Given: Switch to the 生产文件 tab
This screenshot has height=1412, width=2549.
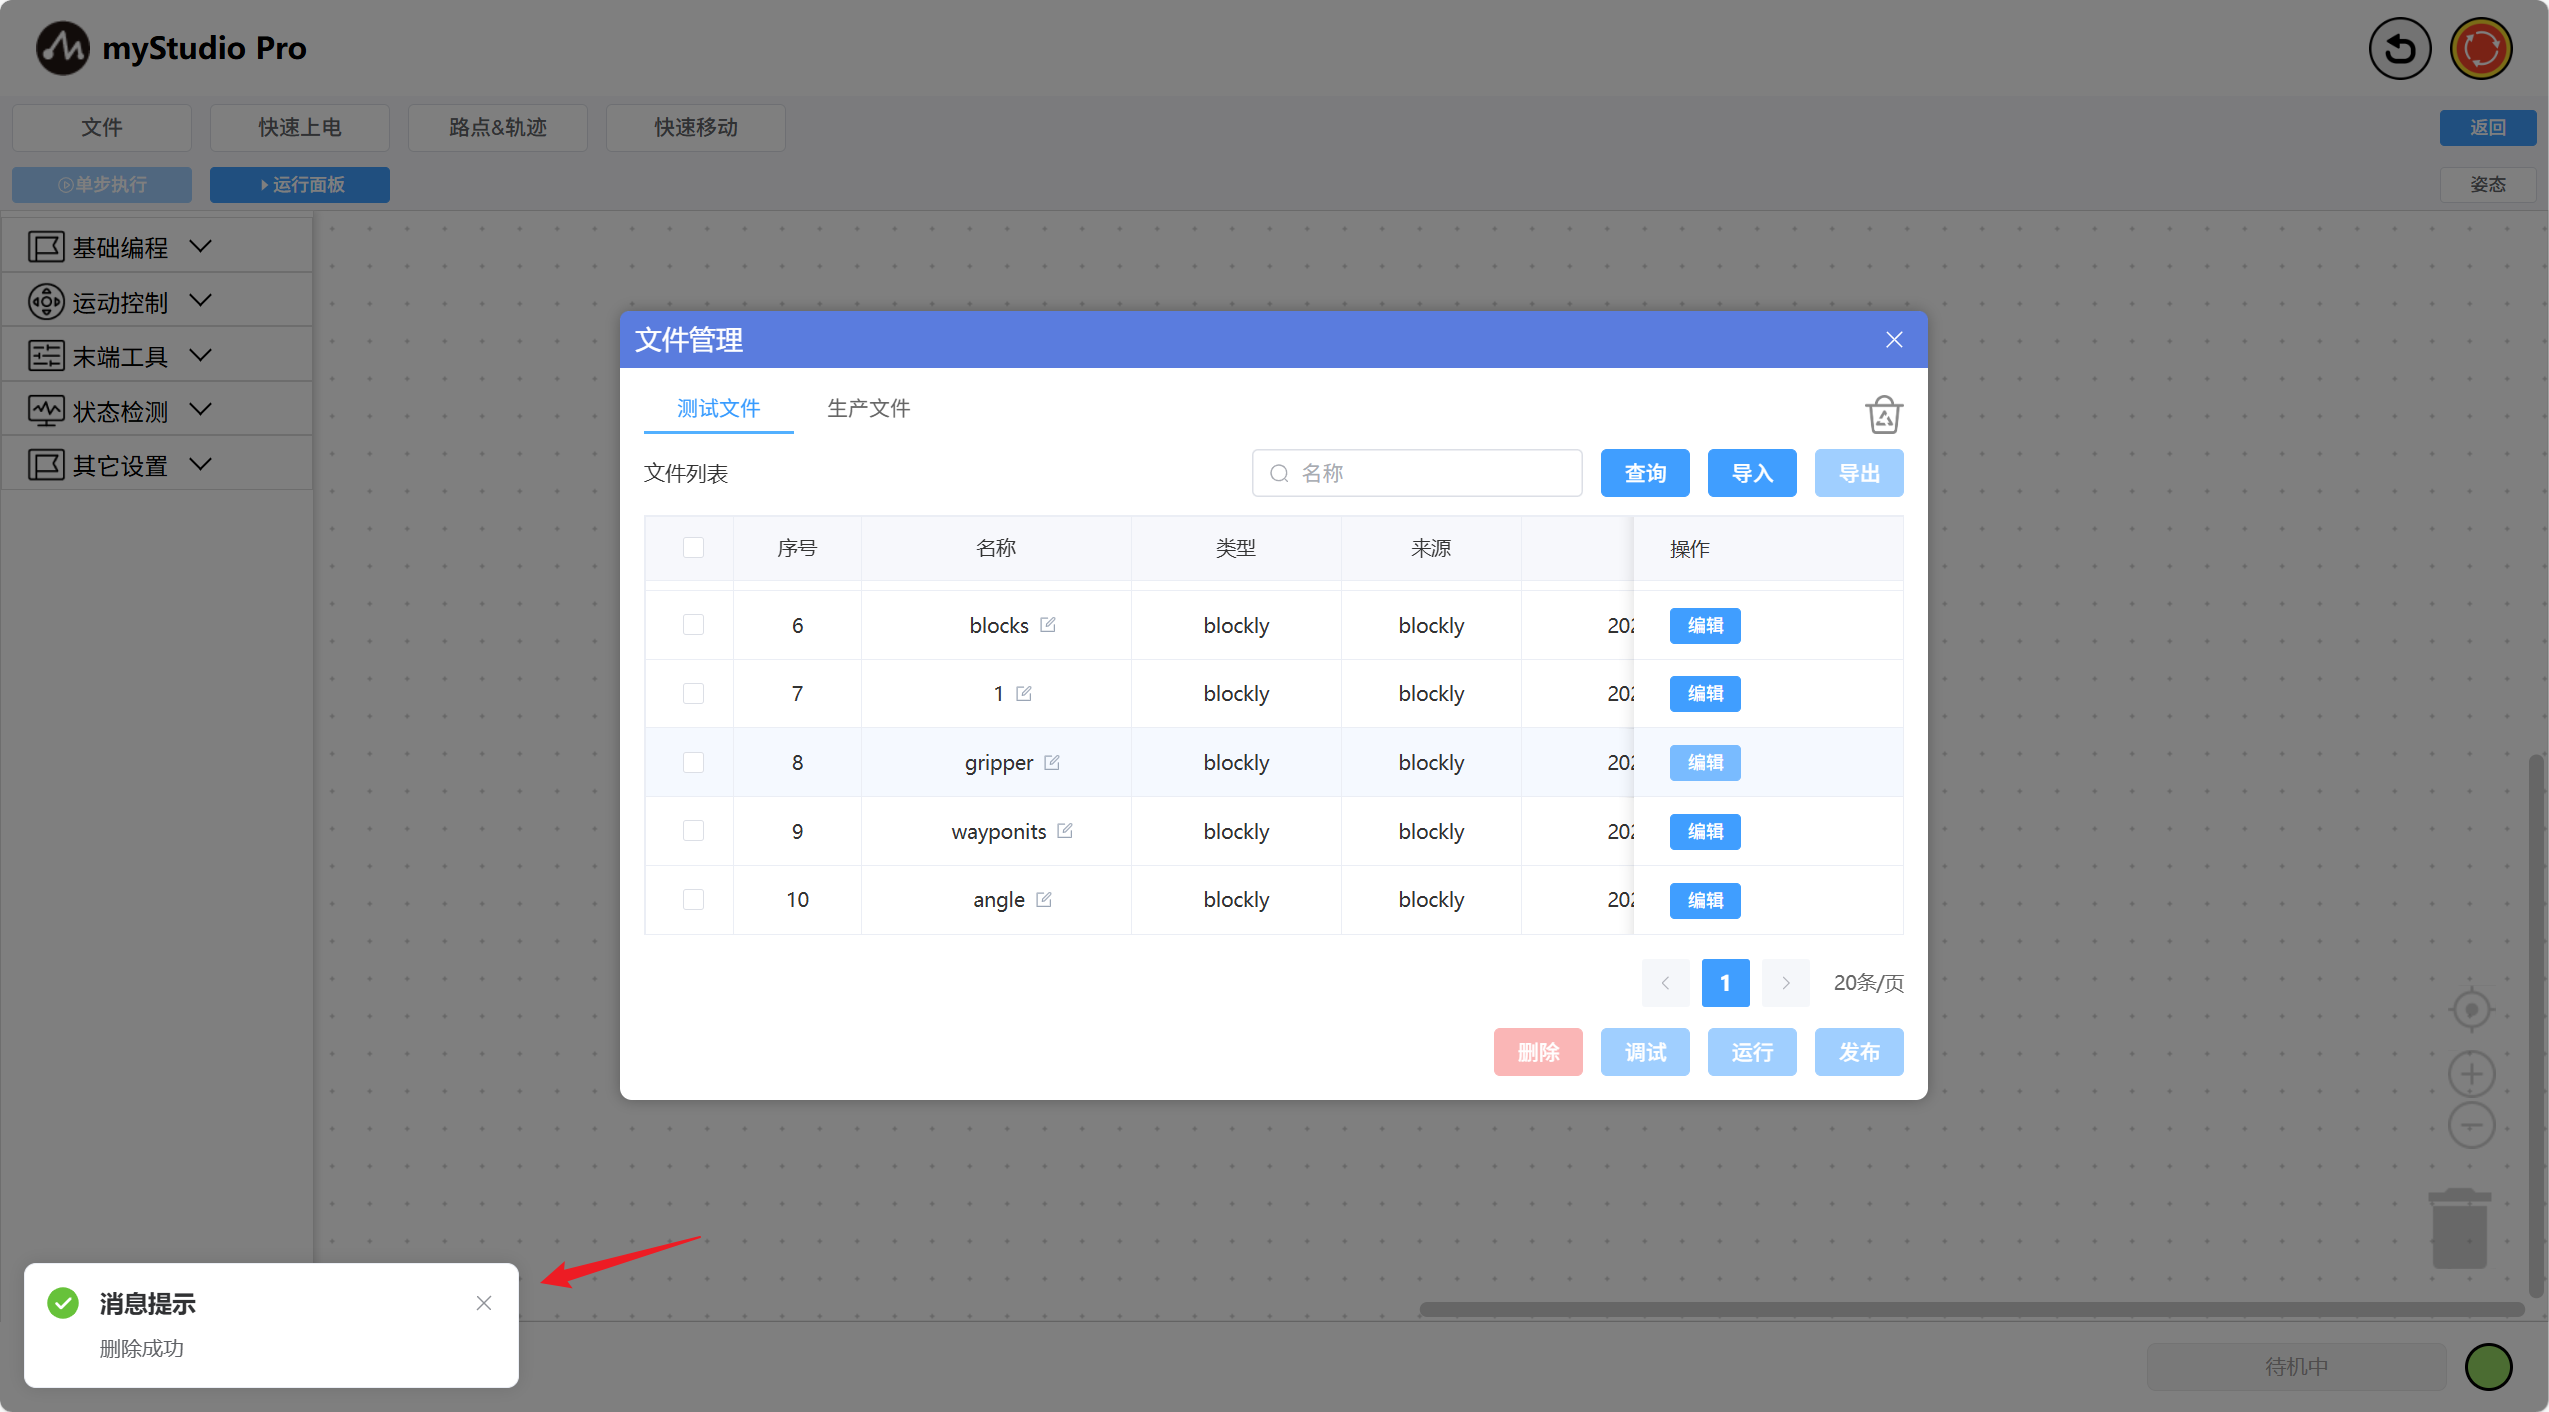Looking at the screenshot, I should coord(868,408).
